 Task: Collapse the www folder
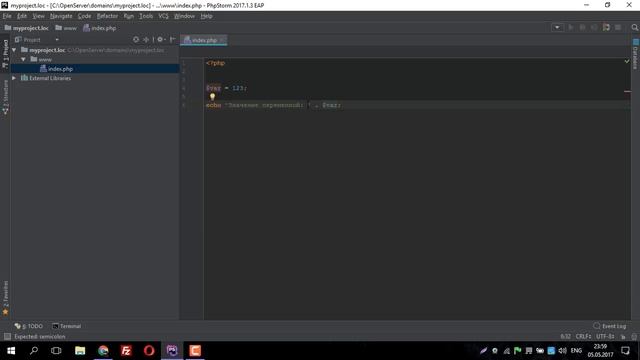pyautogui.click(x=24, y=60)
